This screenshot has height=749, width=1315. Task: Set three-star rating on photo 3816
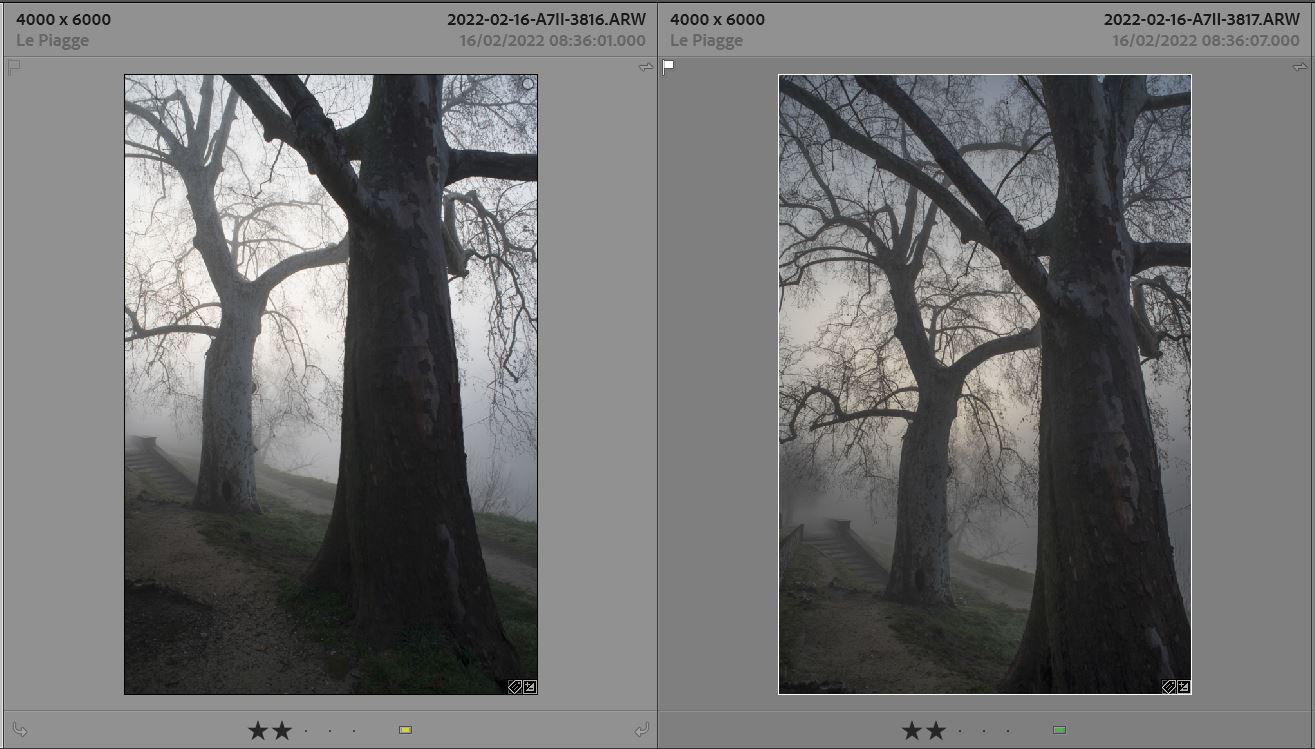tap(306, 731)
